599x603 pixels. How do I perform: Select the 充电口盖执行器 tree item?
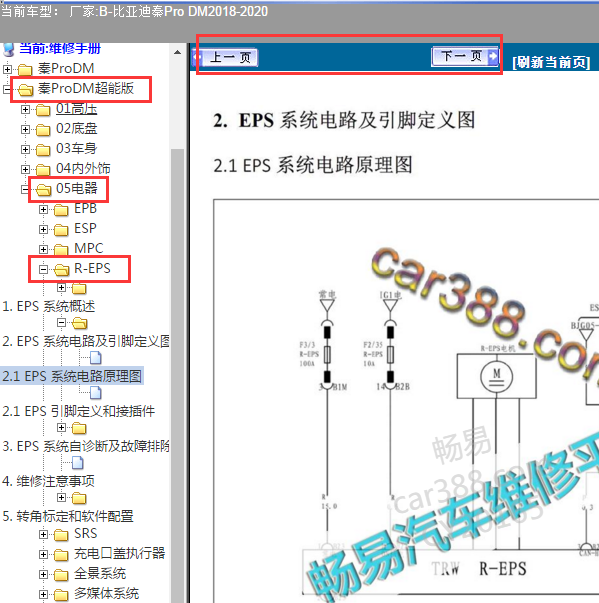pyautogui.click(x=120, y=554)
